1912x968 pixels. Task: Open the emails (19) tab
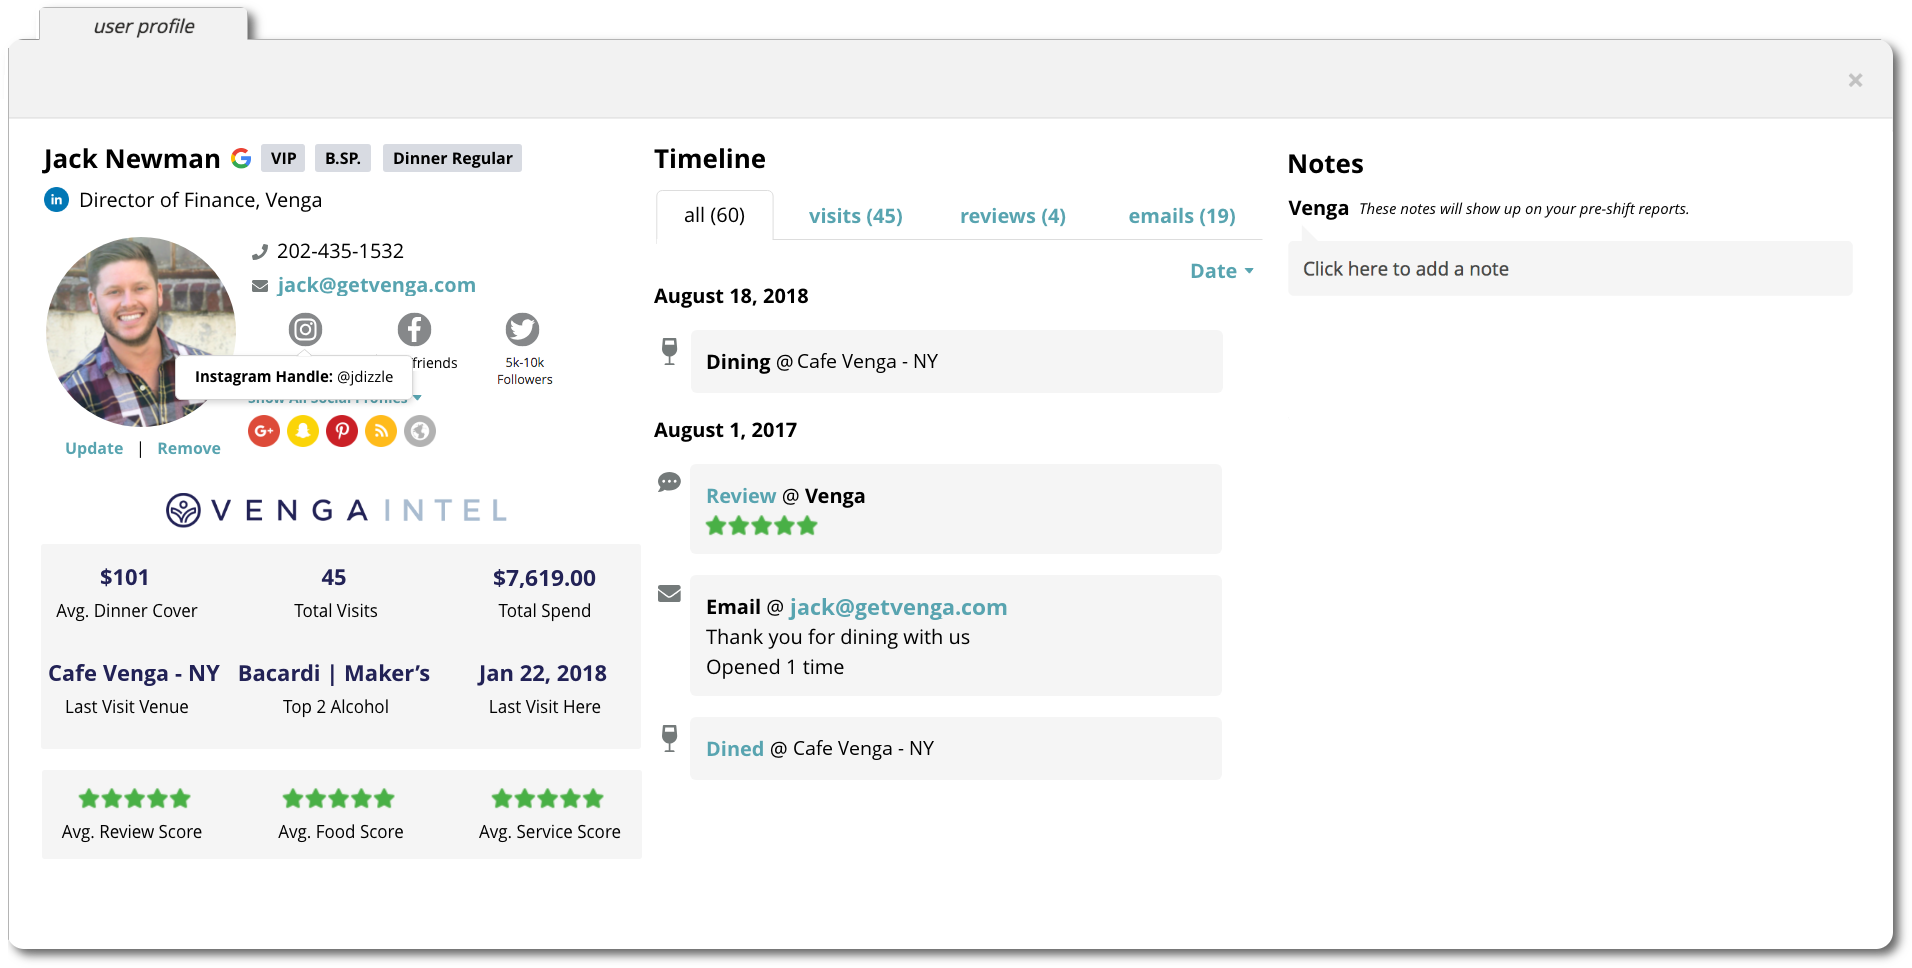pos(1182,216)
